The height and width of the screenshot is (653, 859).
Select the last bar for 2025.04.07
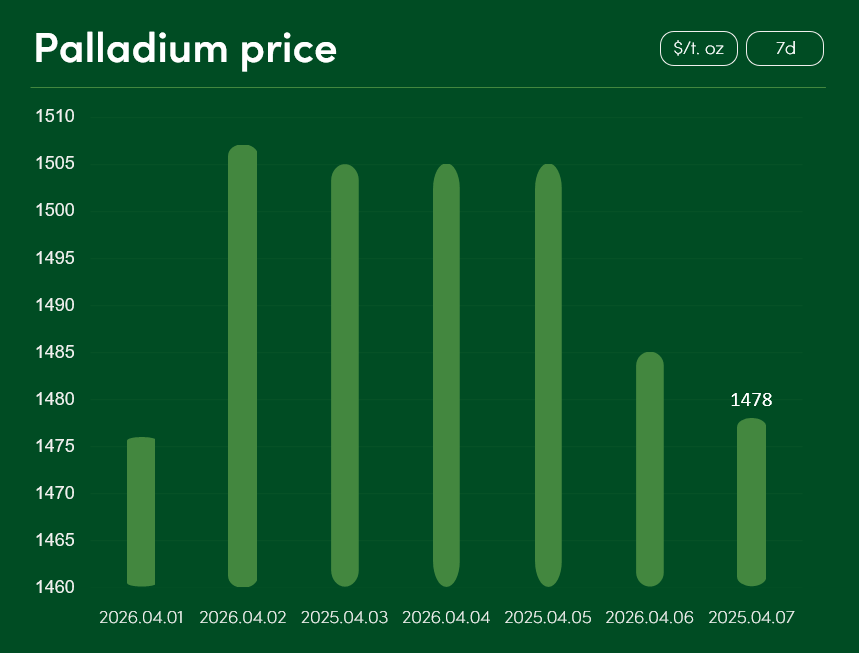[751, 502]
